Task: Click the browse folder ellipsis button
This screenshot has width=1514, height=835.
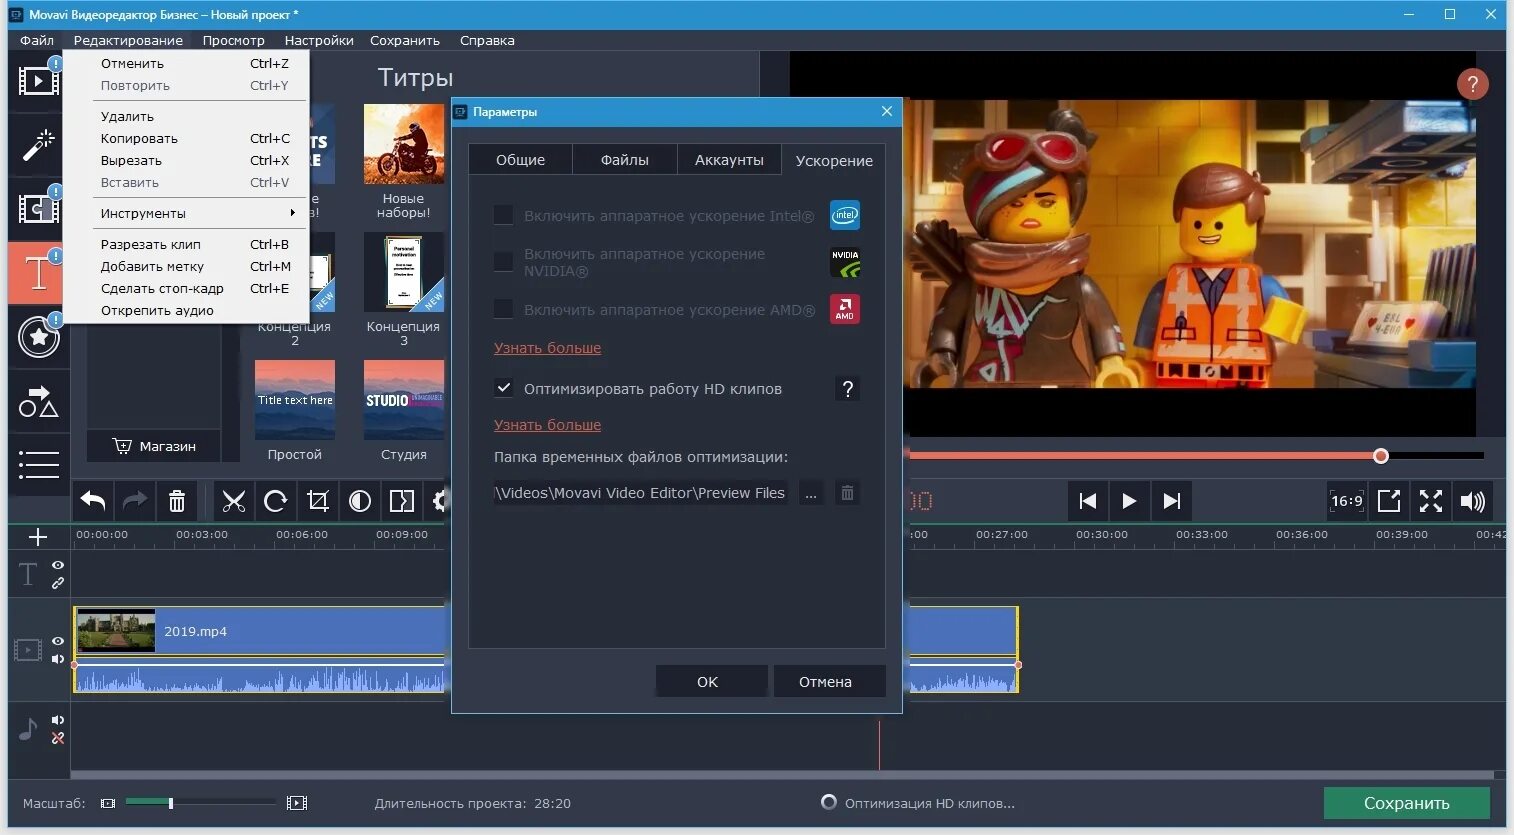Action: [811, 493]
